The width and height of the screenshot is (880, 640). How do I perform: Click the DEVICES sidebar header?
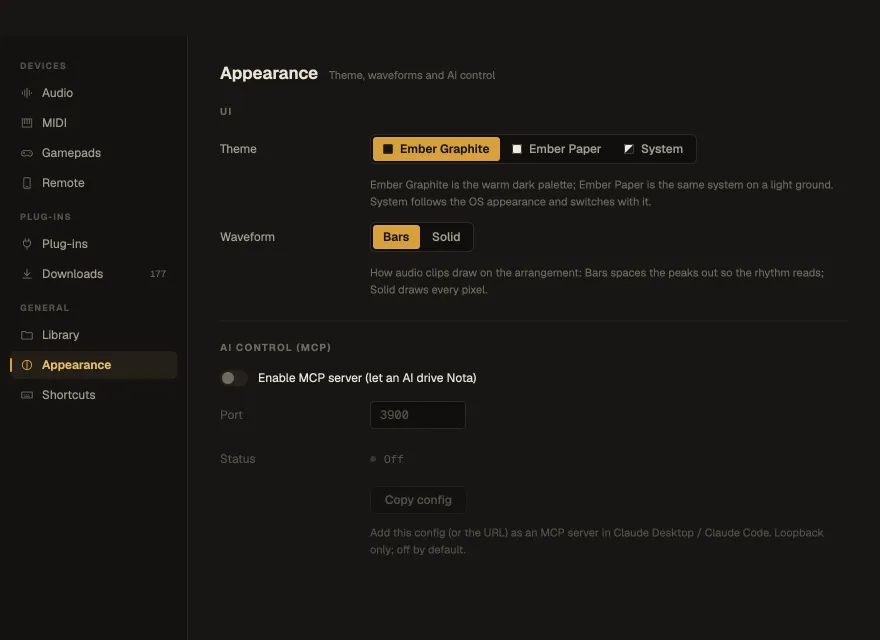point(43,66)
